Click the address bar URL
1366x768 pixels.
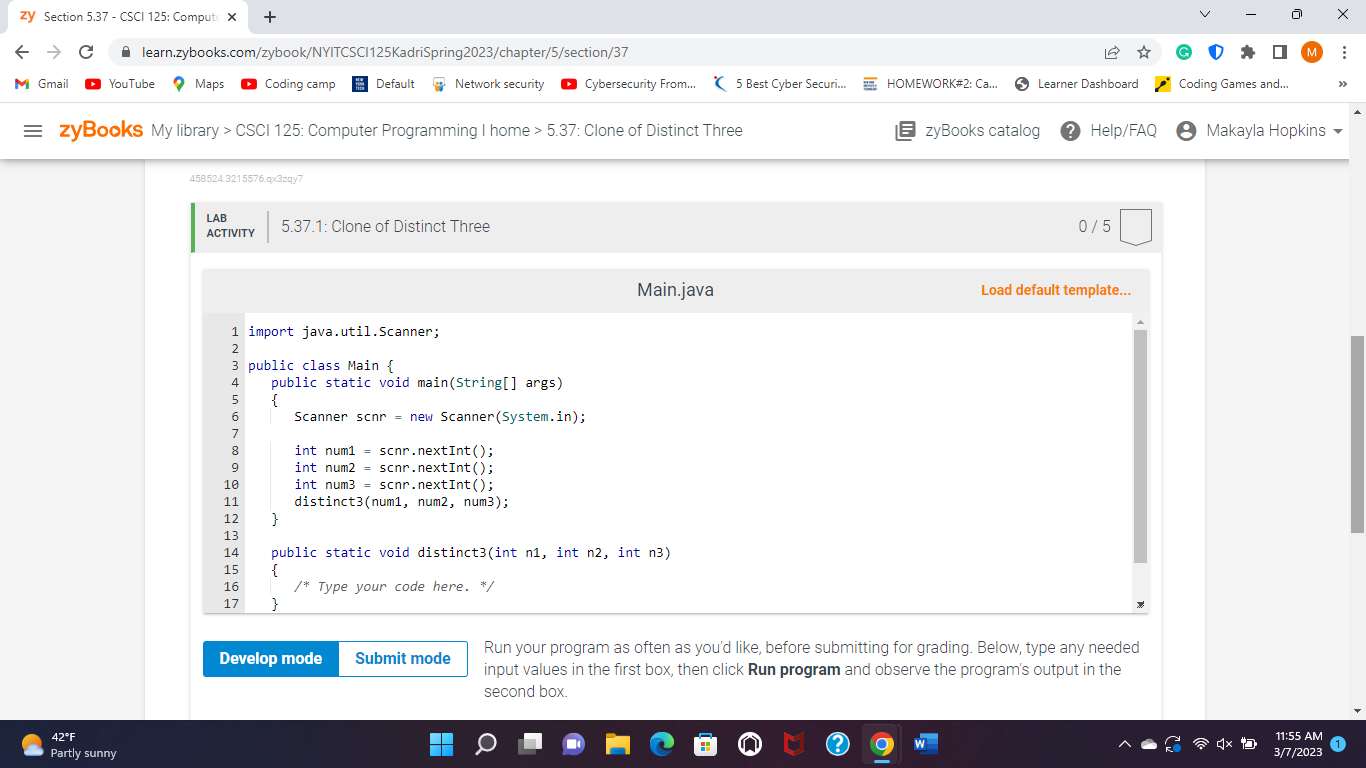pyautogui.click(x=385, y=52)
